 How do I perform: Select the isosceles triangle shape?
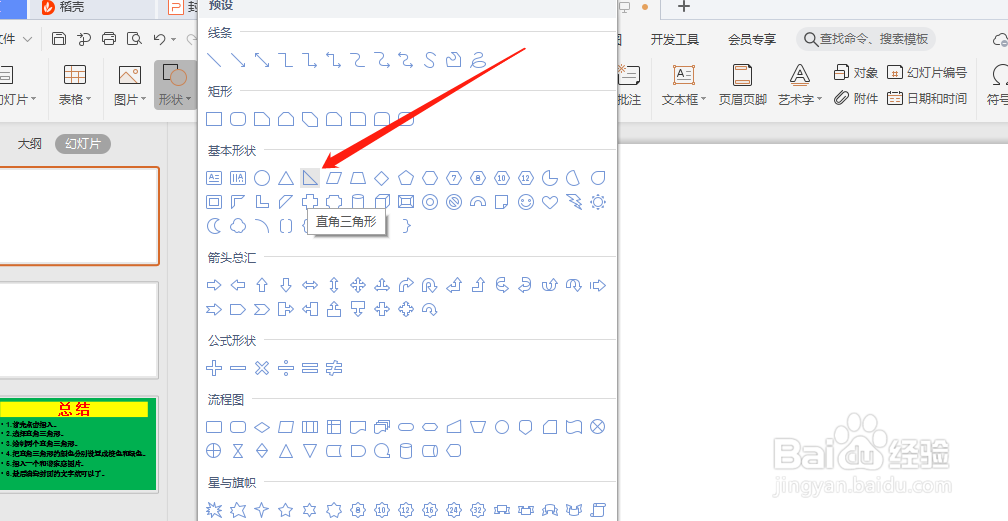point(286,178)
